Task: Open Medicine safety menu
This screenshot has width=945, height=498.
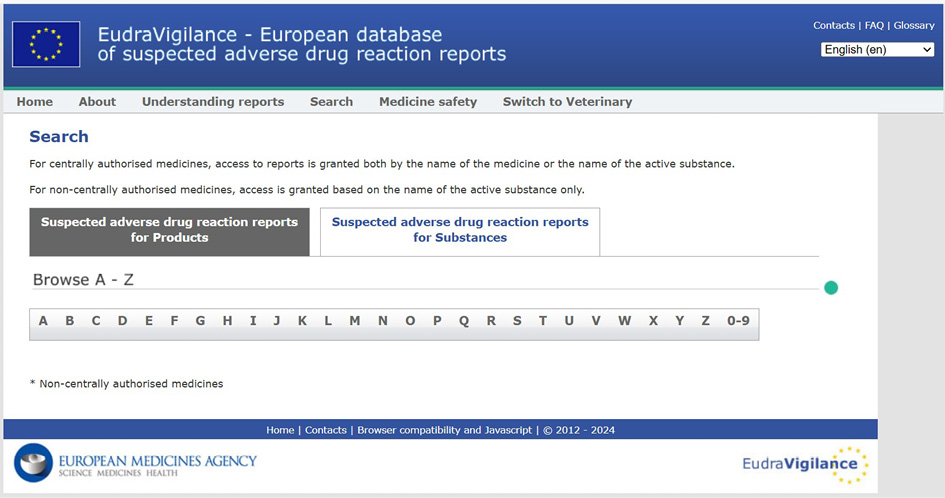Action: 428,101
